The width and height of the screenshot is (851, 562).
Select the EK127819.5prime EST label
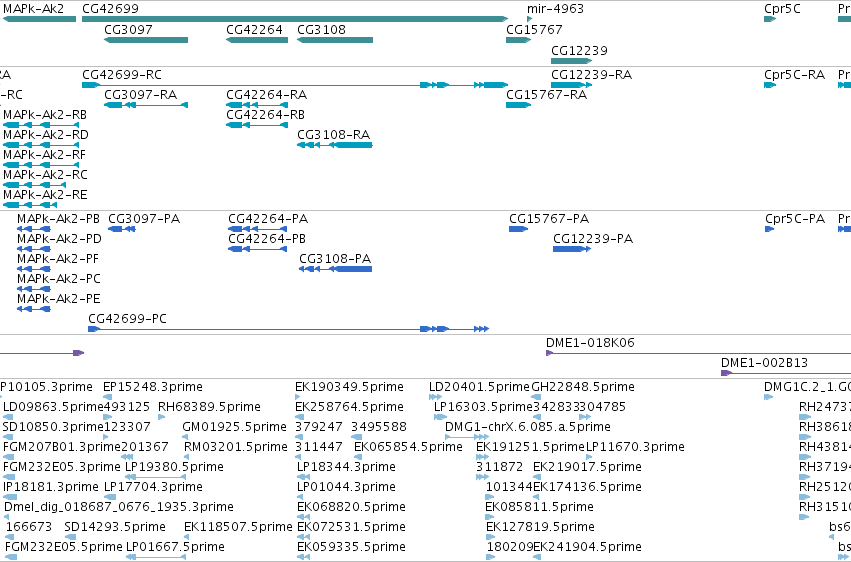click(x=540, y=527)
